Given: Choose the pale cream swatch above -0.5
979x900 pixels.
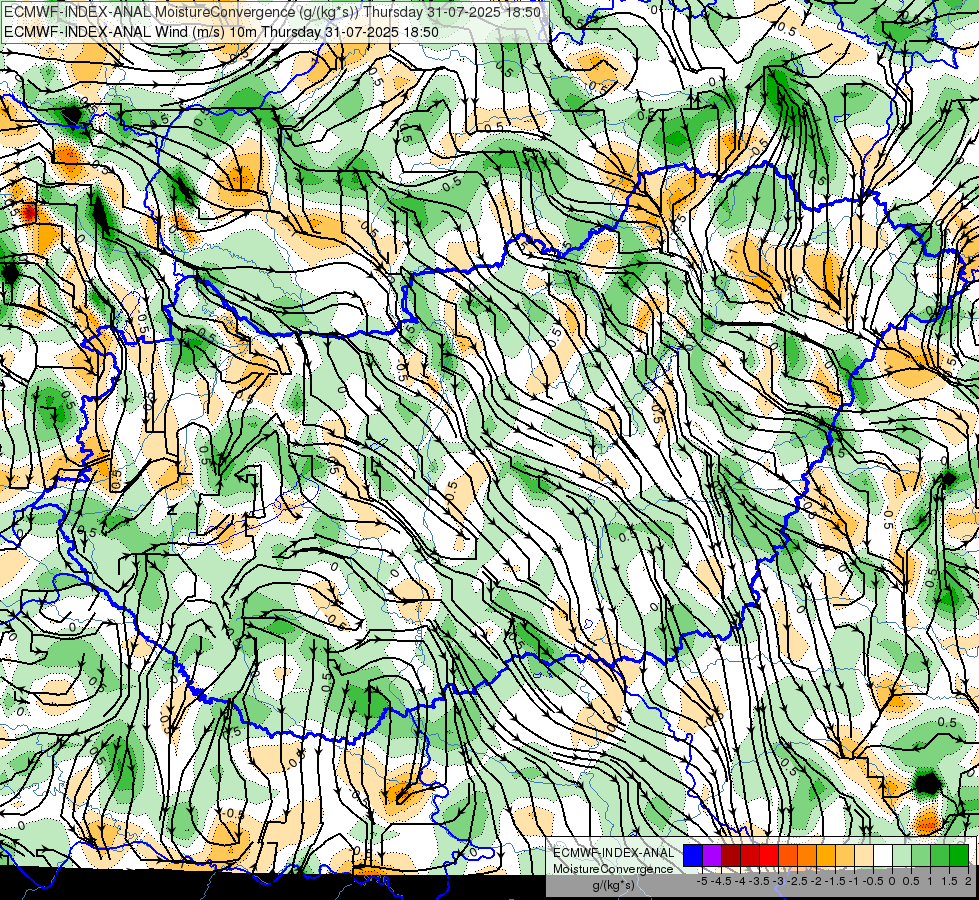Looking at the screenshot, I should point(864,856).
